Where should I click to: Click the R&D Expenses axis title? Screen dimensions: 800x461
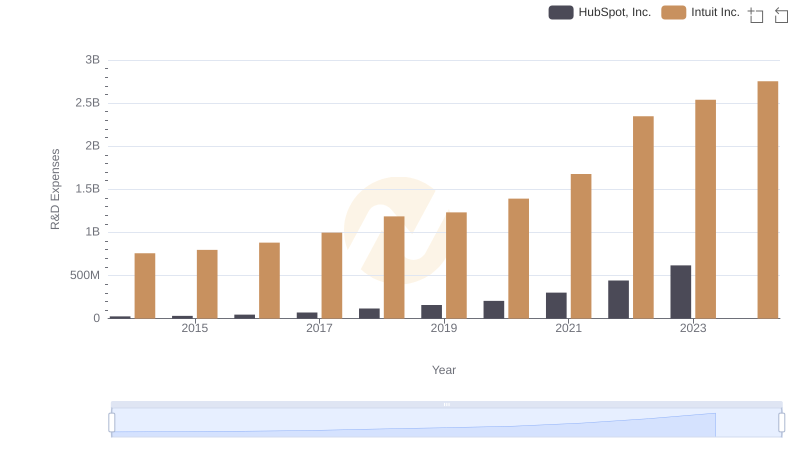pyautogui.click(x=56, y=189)
